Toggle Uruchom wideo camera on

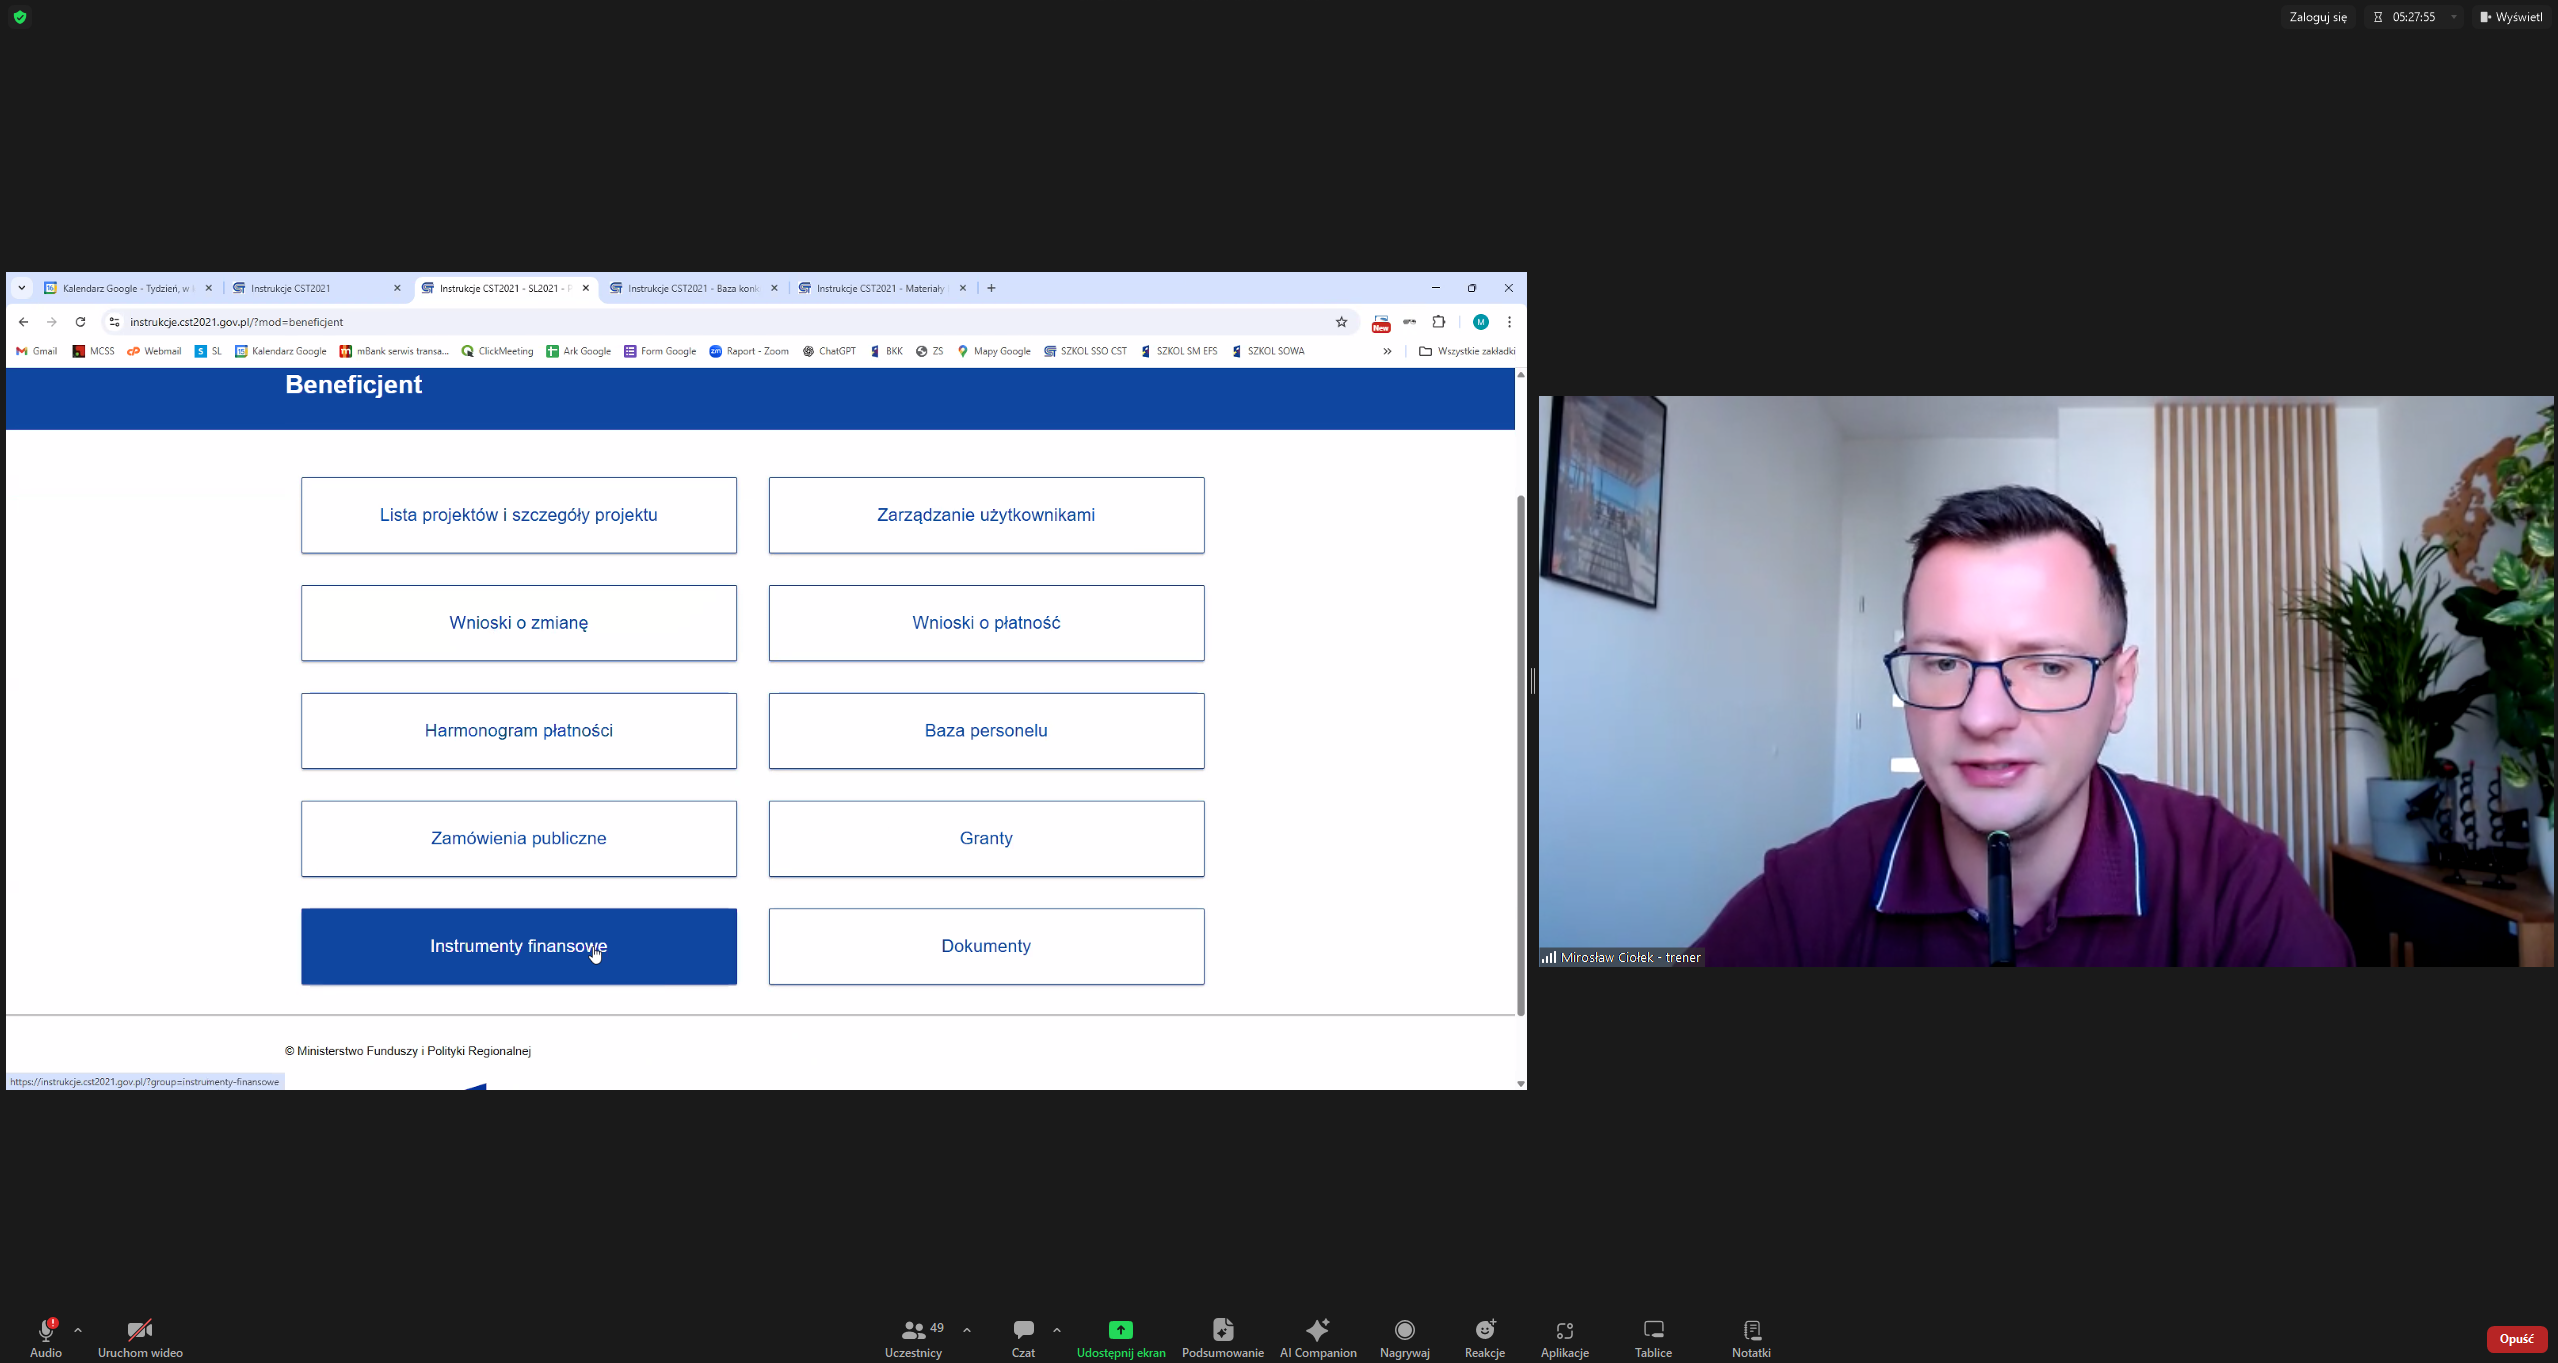[x=139, y=1330]
